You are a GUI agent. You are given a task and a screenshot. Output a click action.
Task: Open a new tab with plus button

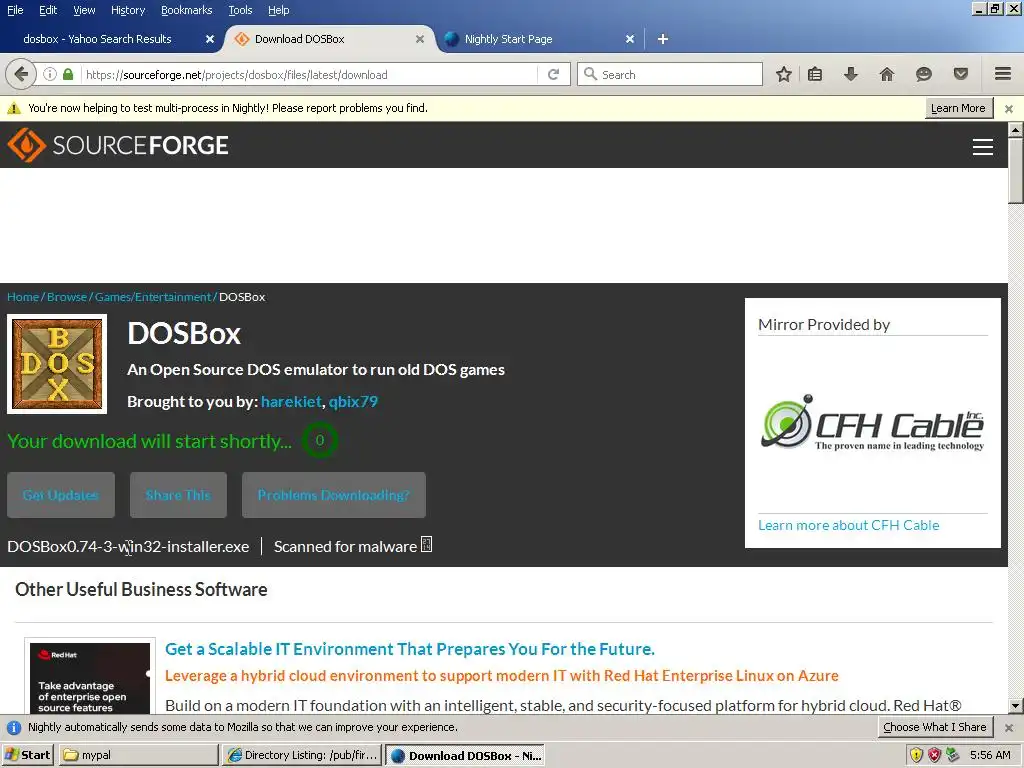click(662, 39)
